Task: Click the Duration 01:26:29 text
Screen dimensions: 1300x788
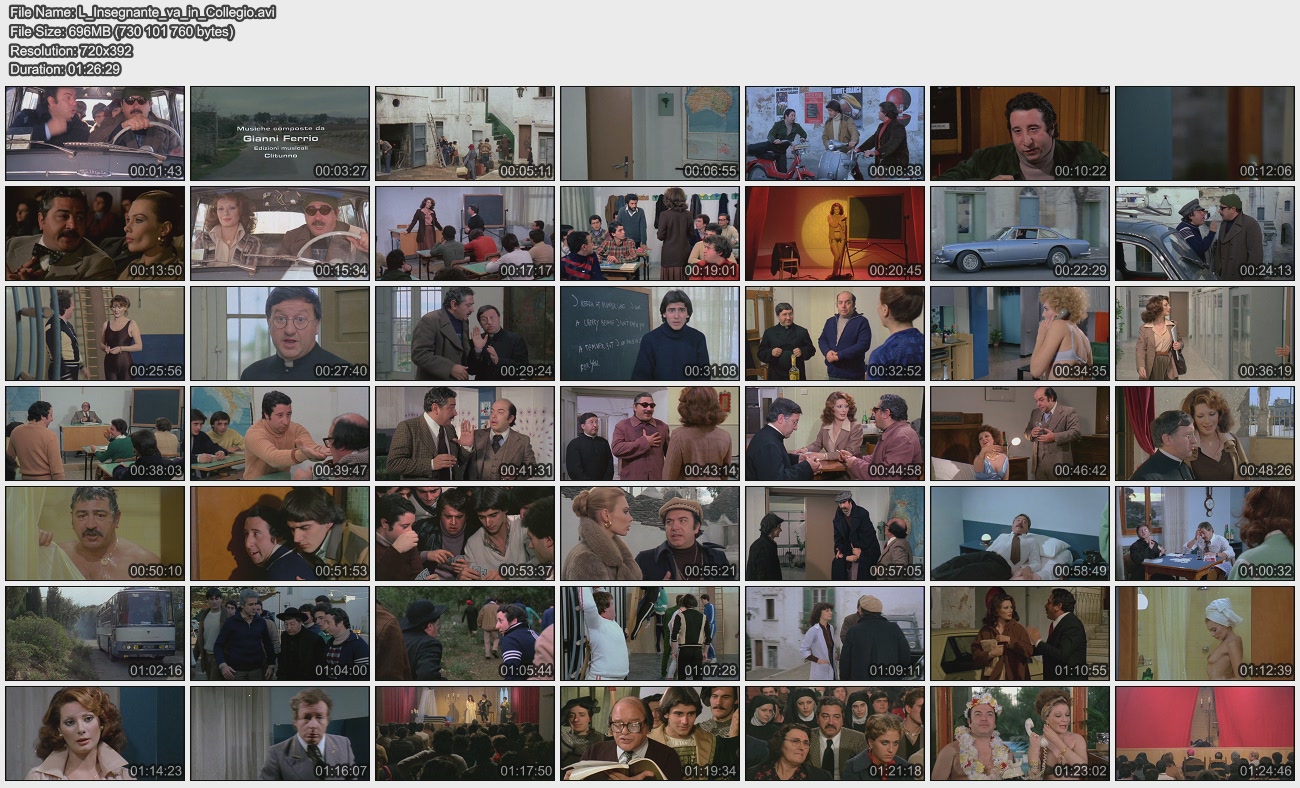Action: (x=65, y=69)
